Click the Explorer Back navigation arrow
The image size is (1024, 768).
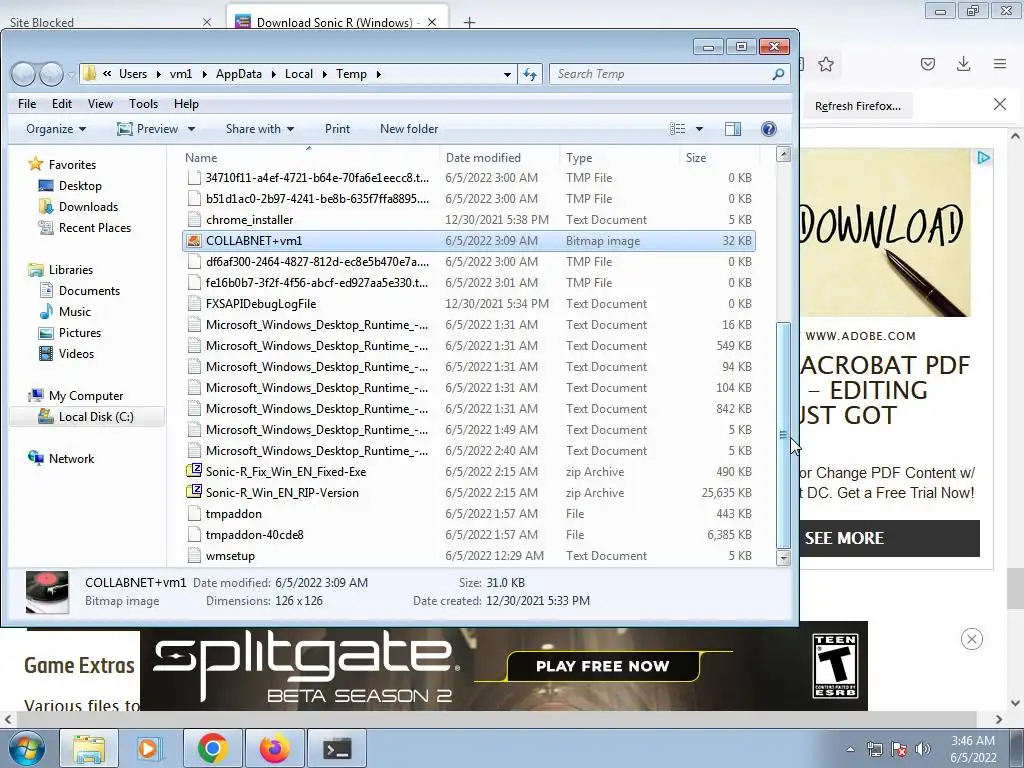[24, 74]
